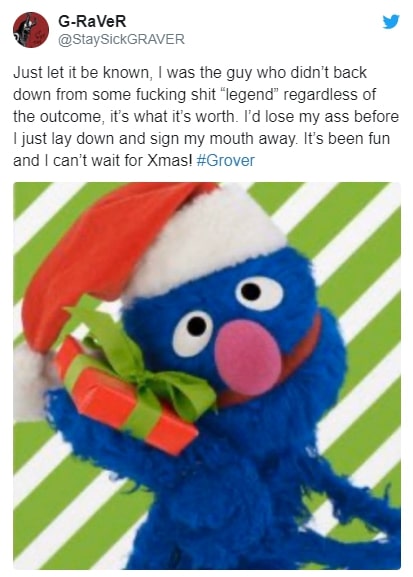
Task: Click the @StaySickGRAVER handle
Action: click(x=121, y=39)
